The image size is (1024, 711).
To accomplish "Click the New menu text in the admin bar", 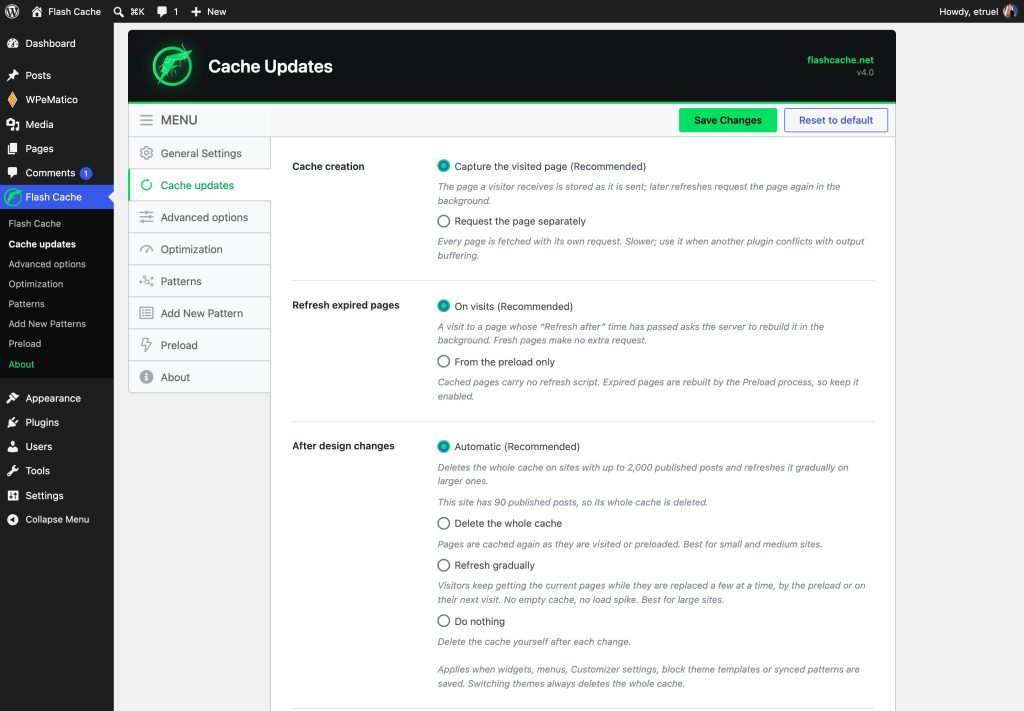I will pyautogui.click(x=217, y=11).
